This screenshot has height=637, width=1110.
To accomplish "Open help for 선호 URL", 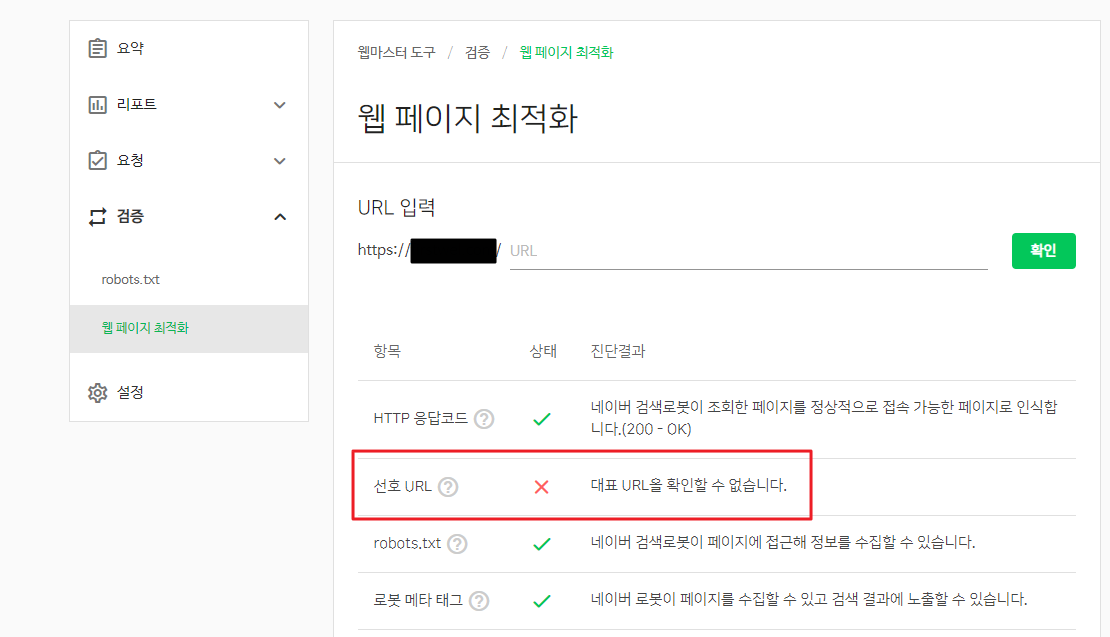I will [x=448, y=487].
